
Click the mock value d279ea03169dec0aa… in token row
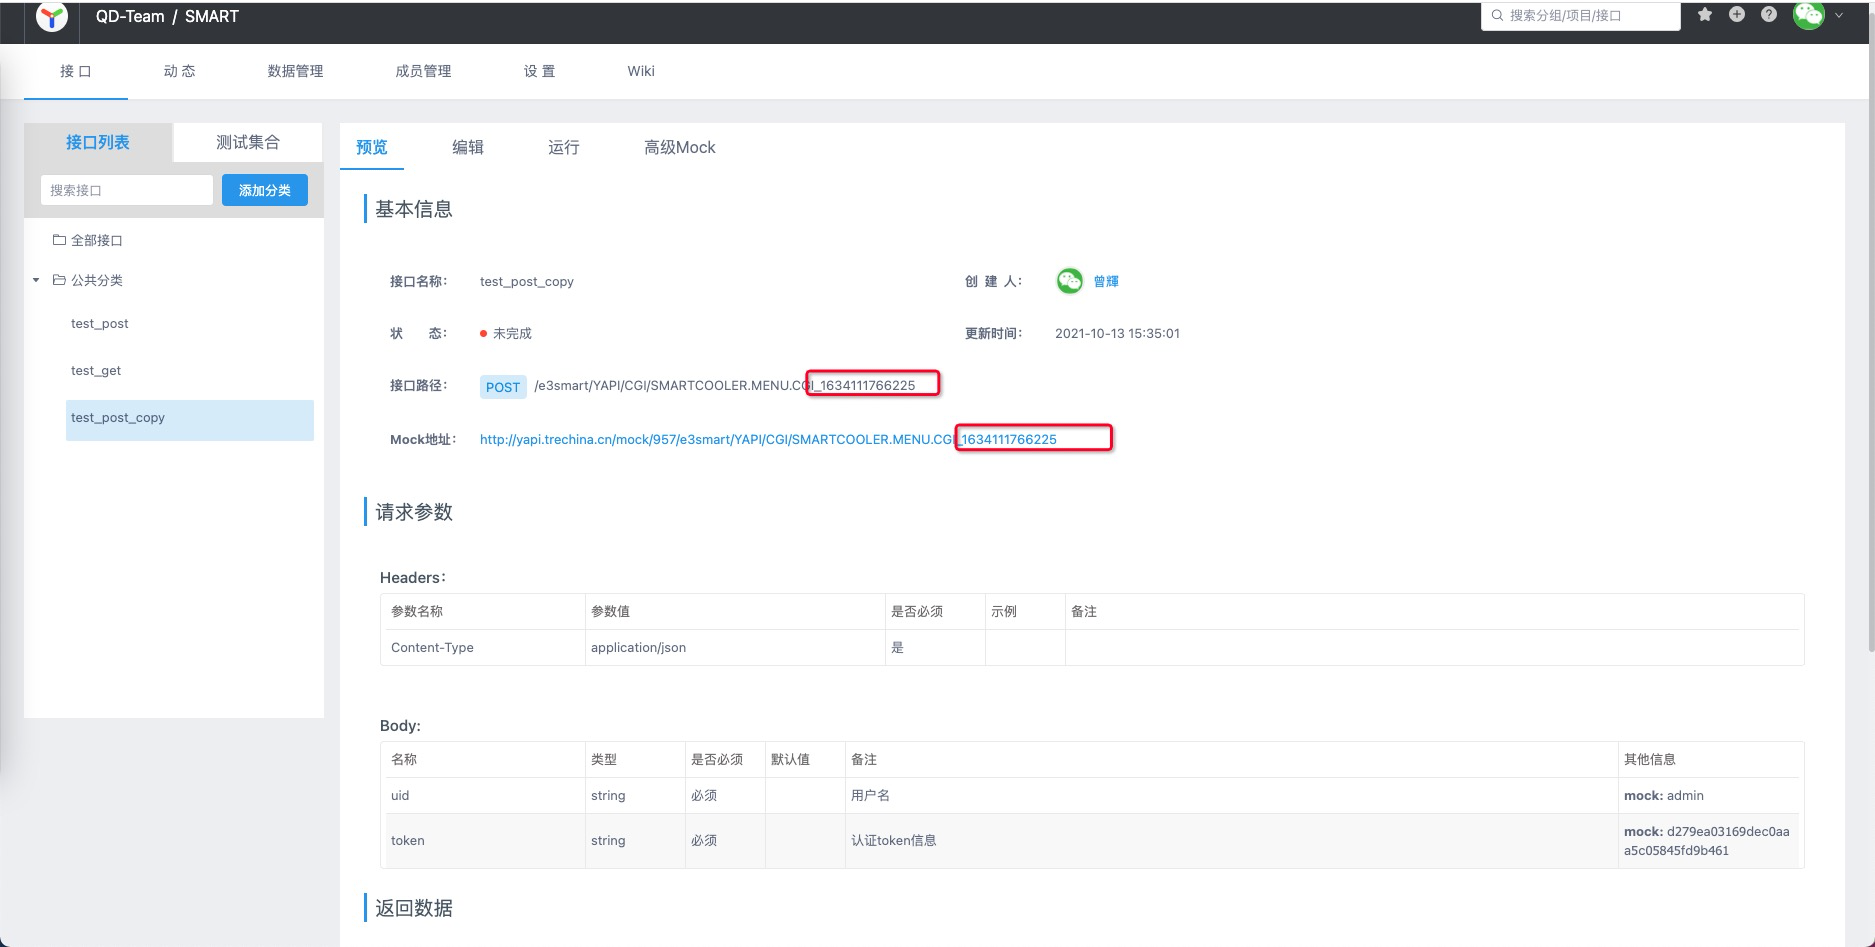coord(1709,841)
